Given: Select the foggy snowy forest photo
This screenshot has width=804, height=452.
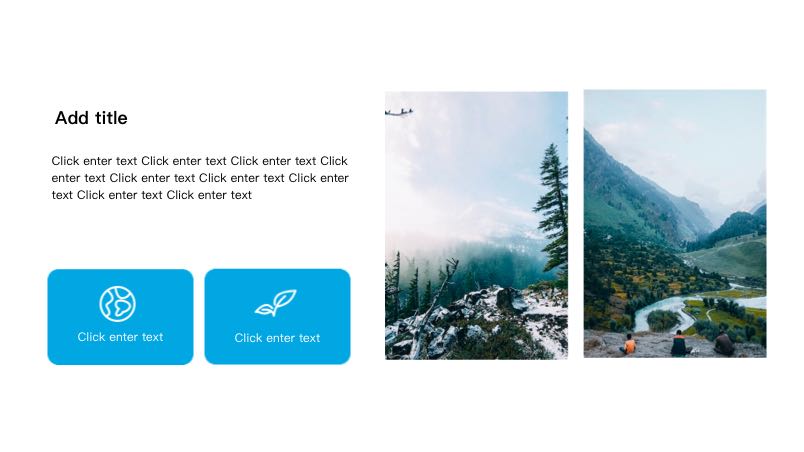Looking at the screenshot, I should (x=476, y=225).
